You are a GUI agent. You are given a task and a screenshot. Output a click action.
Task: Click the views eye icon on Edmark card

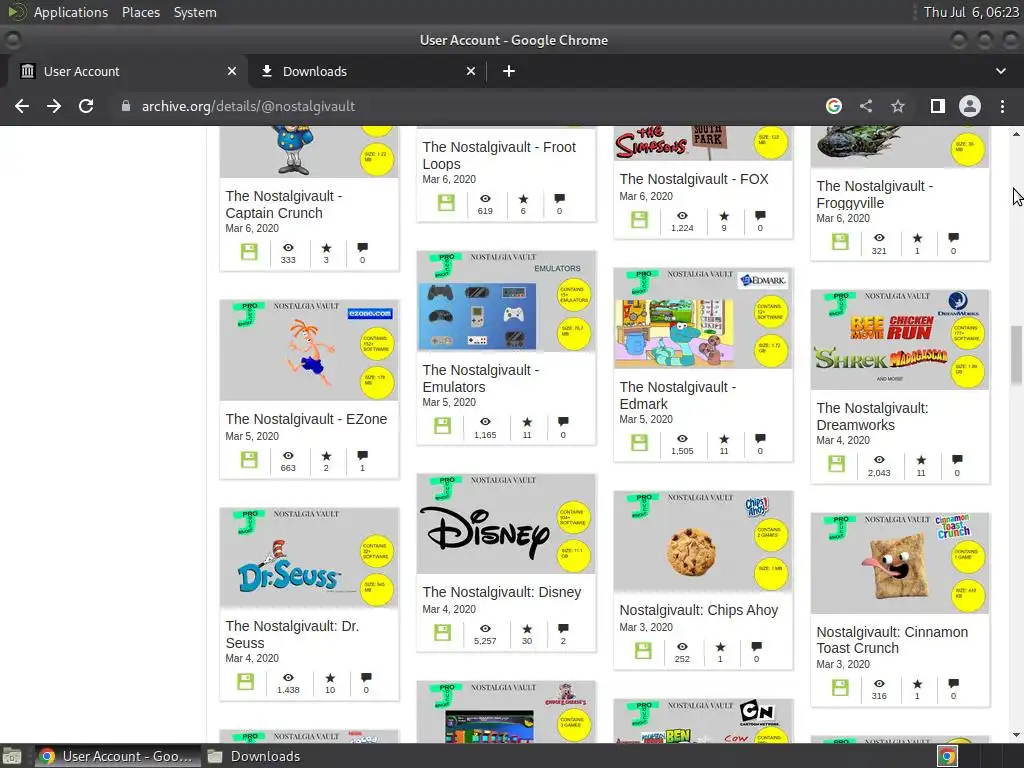point(682,439)
